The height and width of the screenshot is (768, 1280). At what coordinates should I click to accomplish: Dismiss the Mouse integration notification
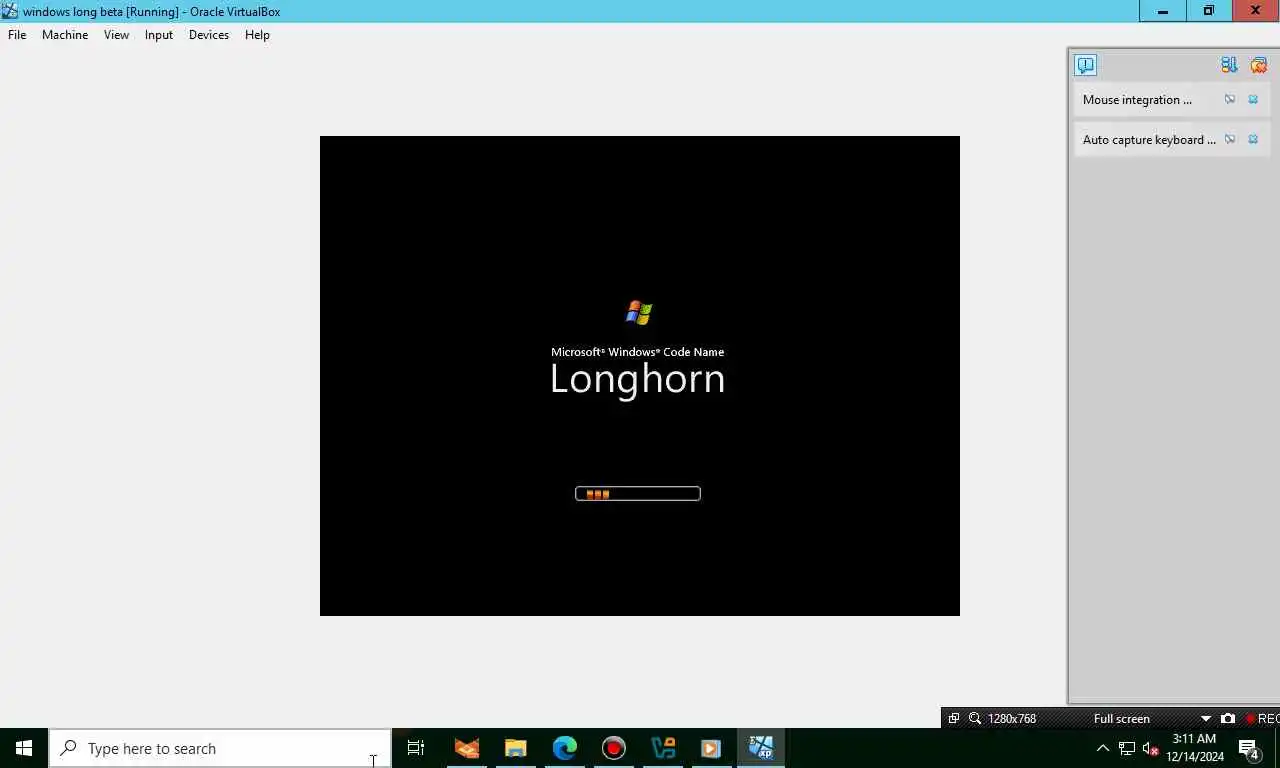[x=1253, y=99]
